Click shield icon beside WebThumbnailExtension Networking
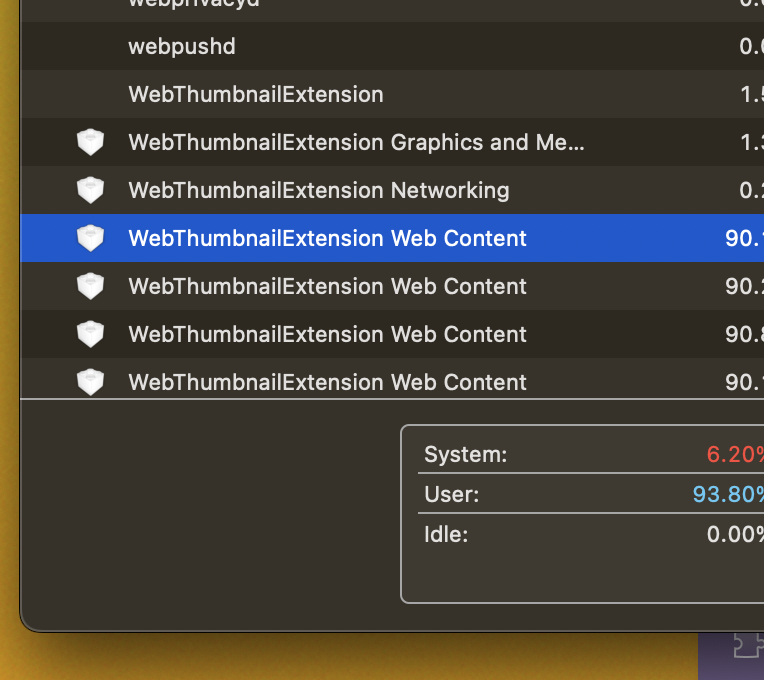This screenshot has width=764, height=680. click(x=91, y=190)
